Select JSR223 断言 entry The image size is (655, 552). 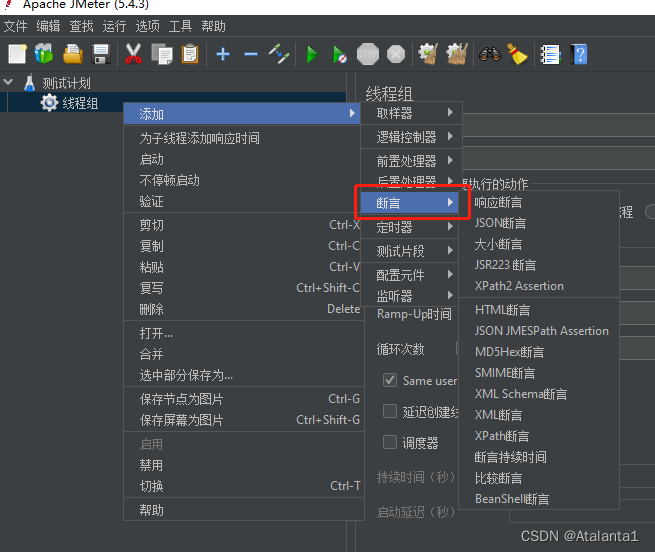[539, 265]
